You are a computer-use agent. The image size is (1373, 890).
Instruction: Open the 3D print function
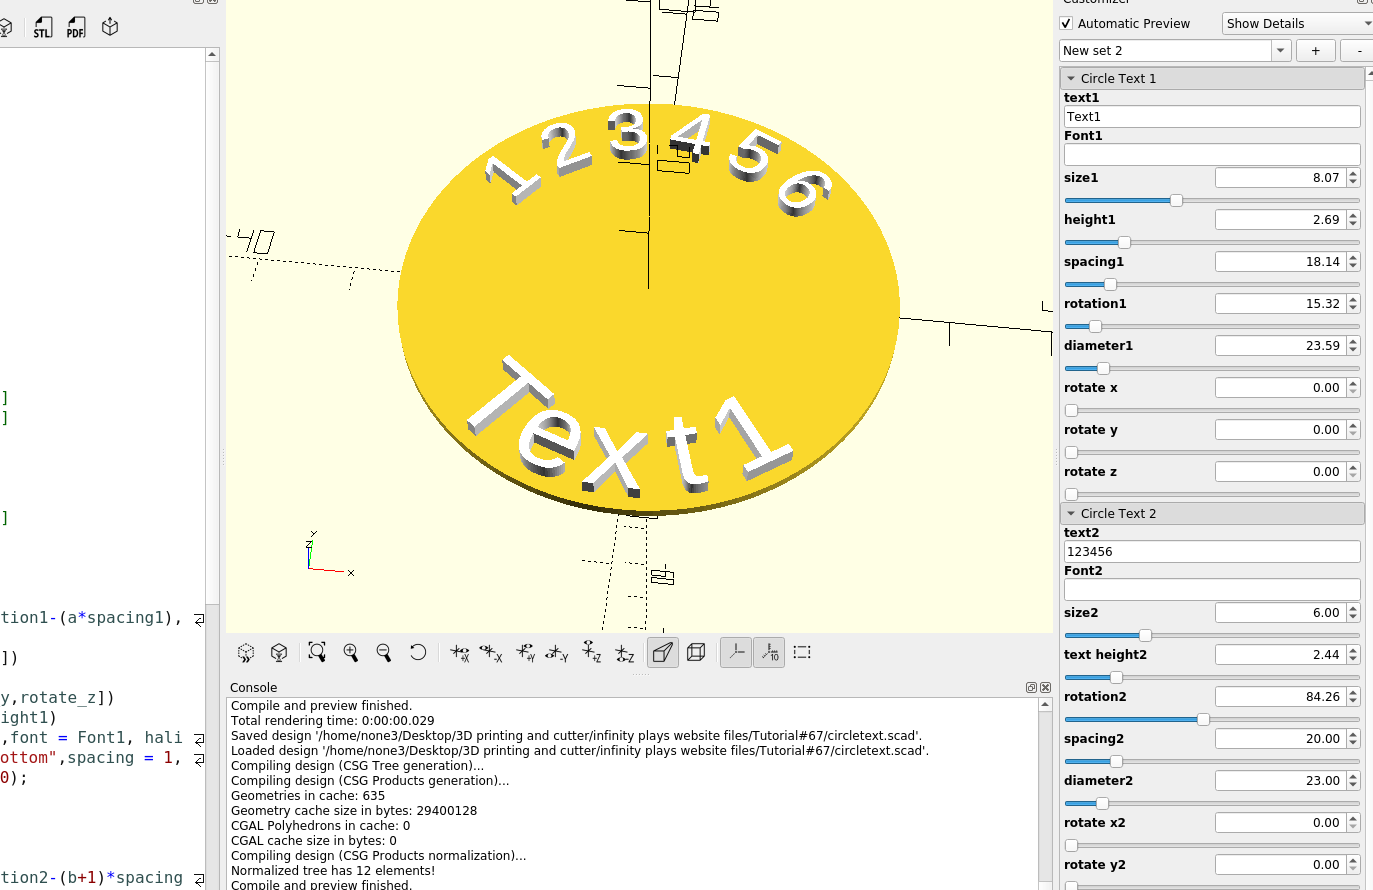(110, 27)
